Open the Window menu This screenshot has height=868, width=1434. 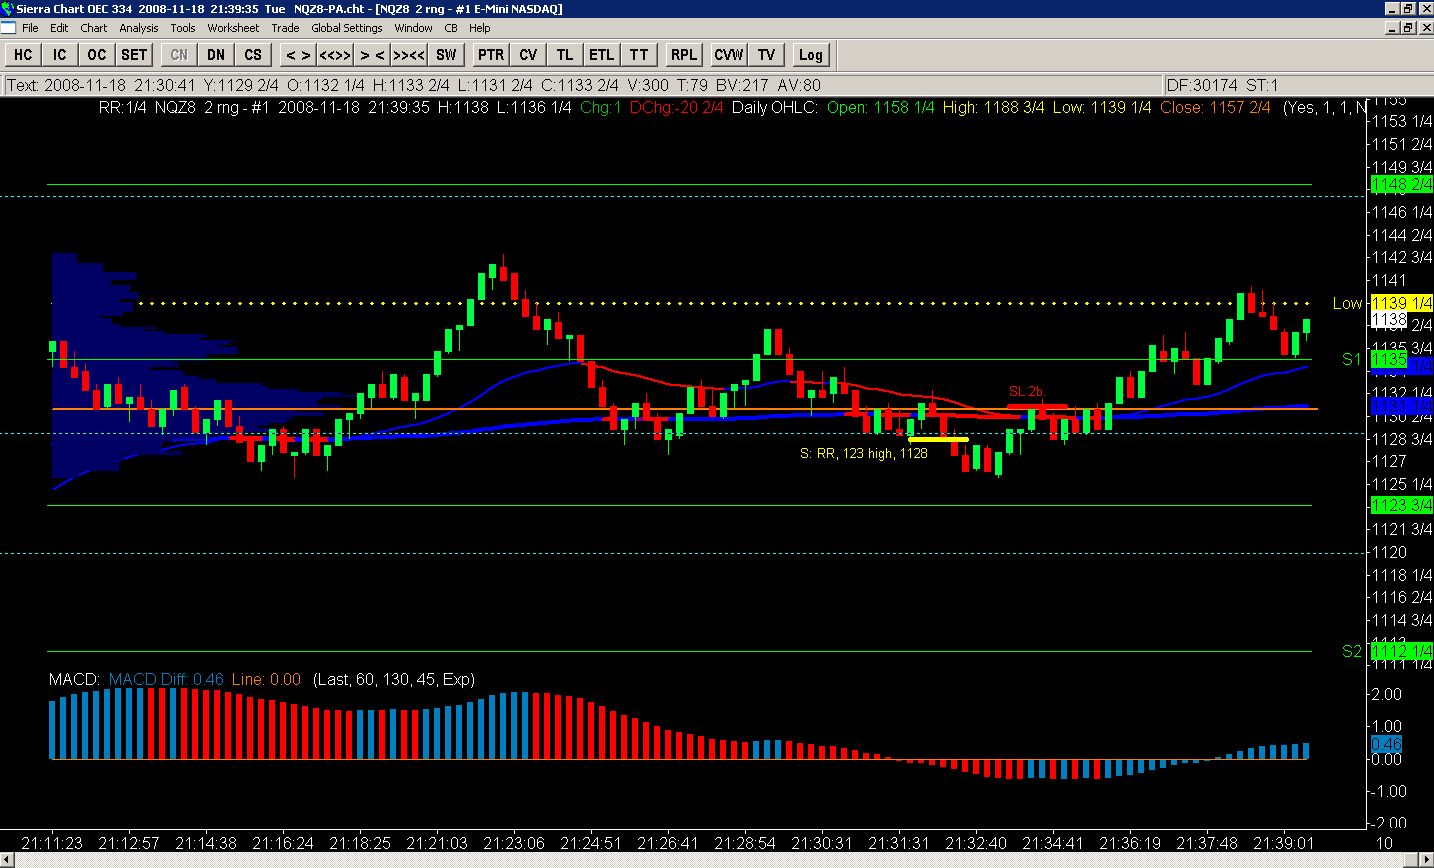(414, 28)
